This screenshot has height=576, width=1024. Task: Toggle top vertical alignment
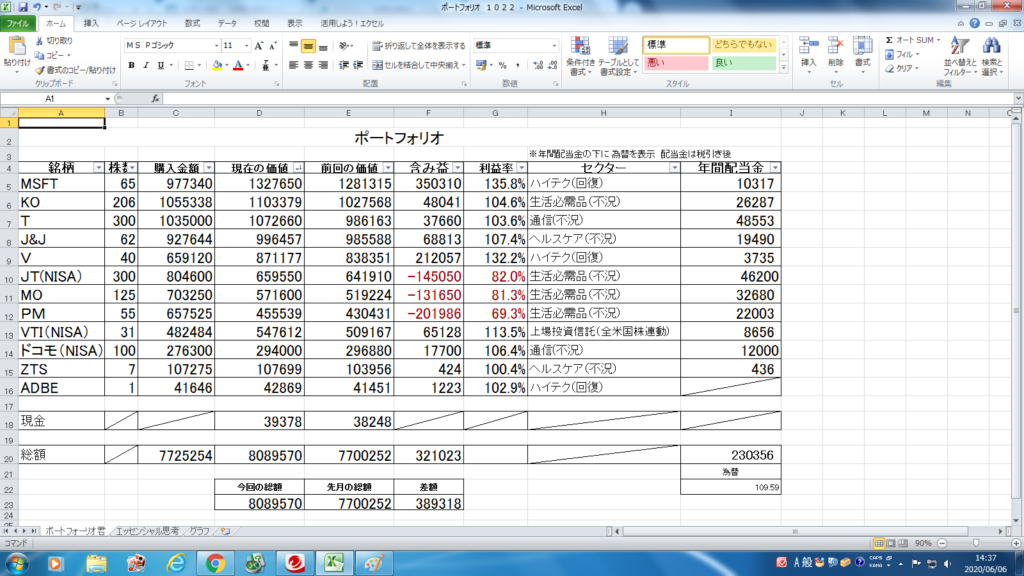click(294, 46)
